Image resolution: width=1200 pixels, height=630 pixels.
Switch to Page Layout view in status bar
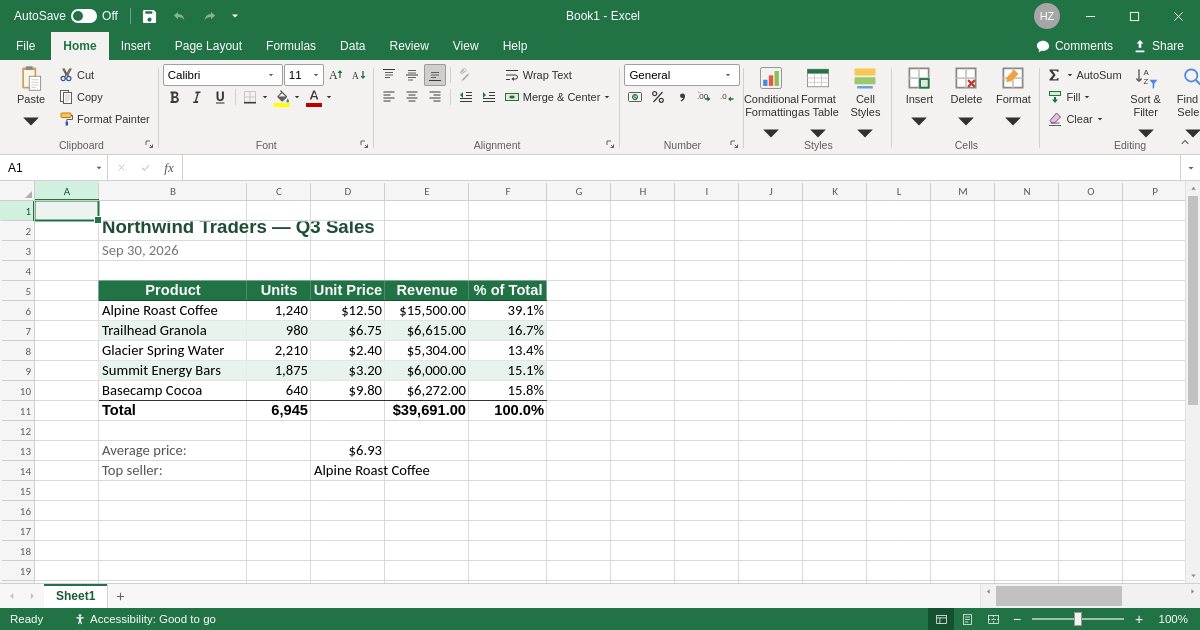pos(967,619)
